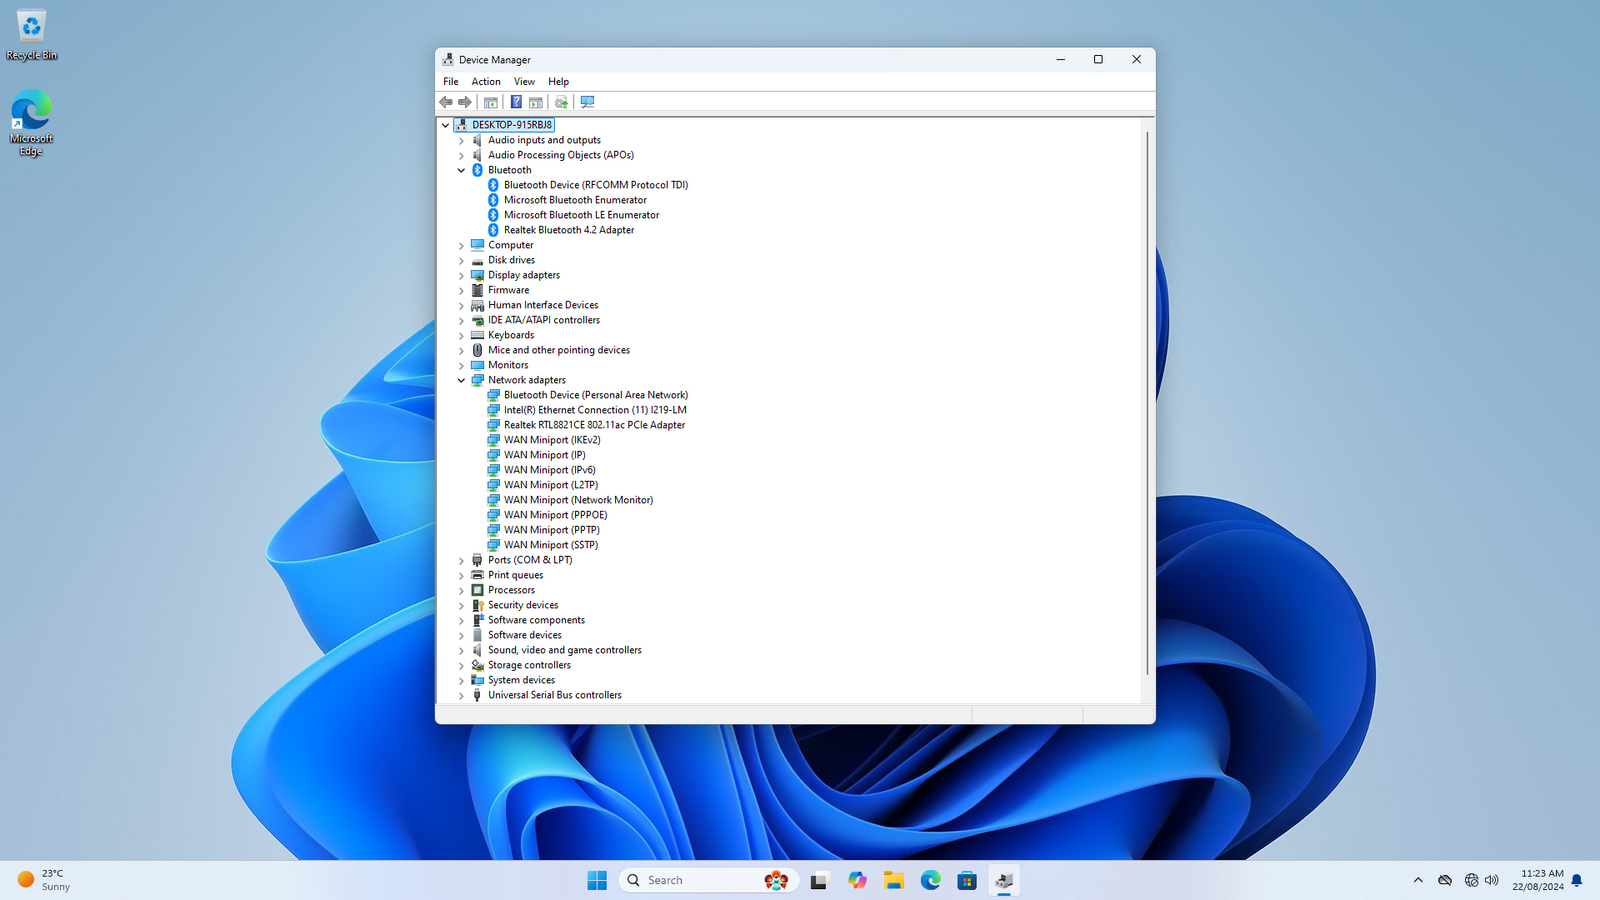The height and width of the screenshot is (900, 1600).
Task: Open Microsoft Edge desktop shortcut
Action: click(31, 123)
